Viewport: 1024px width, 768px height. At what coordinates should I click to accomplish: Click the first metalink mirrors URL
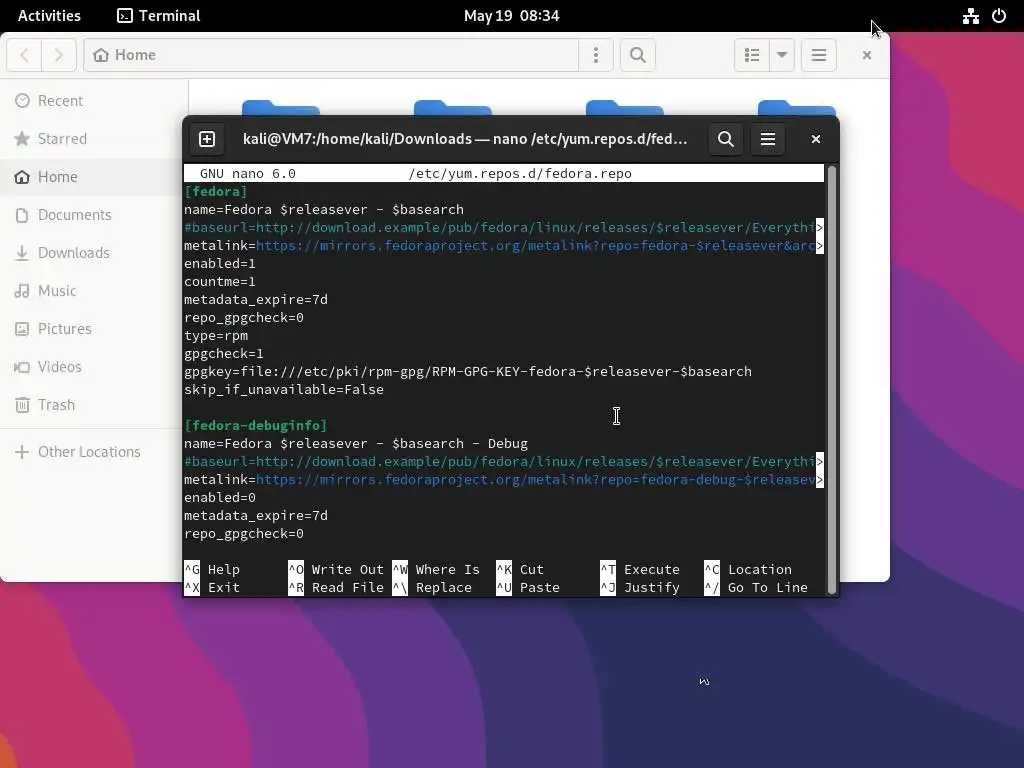coord(536,246)
